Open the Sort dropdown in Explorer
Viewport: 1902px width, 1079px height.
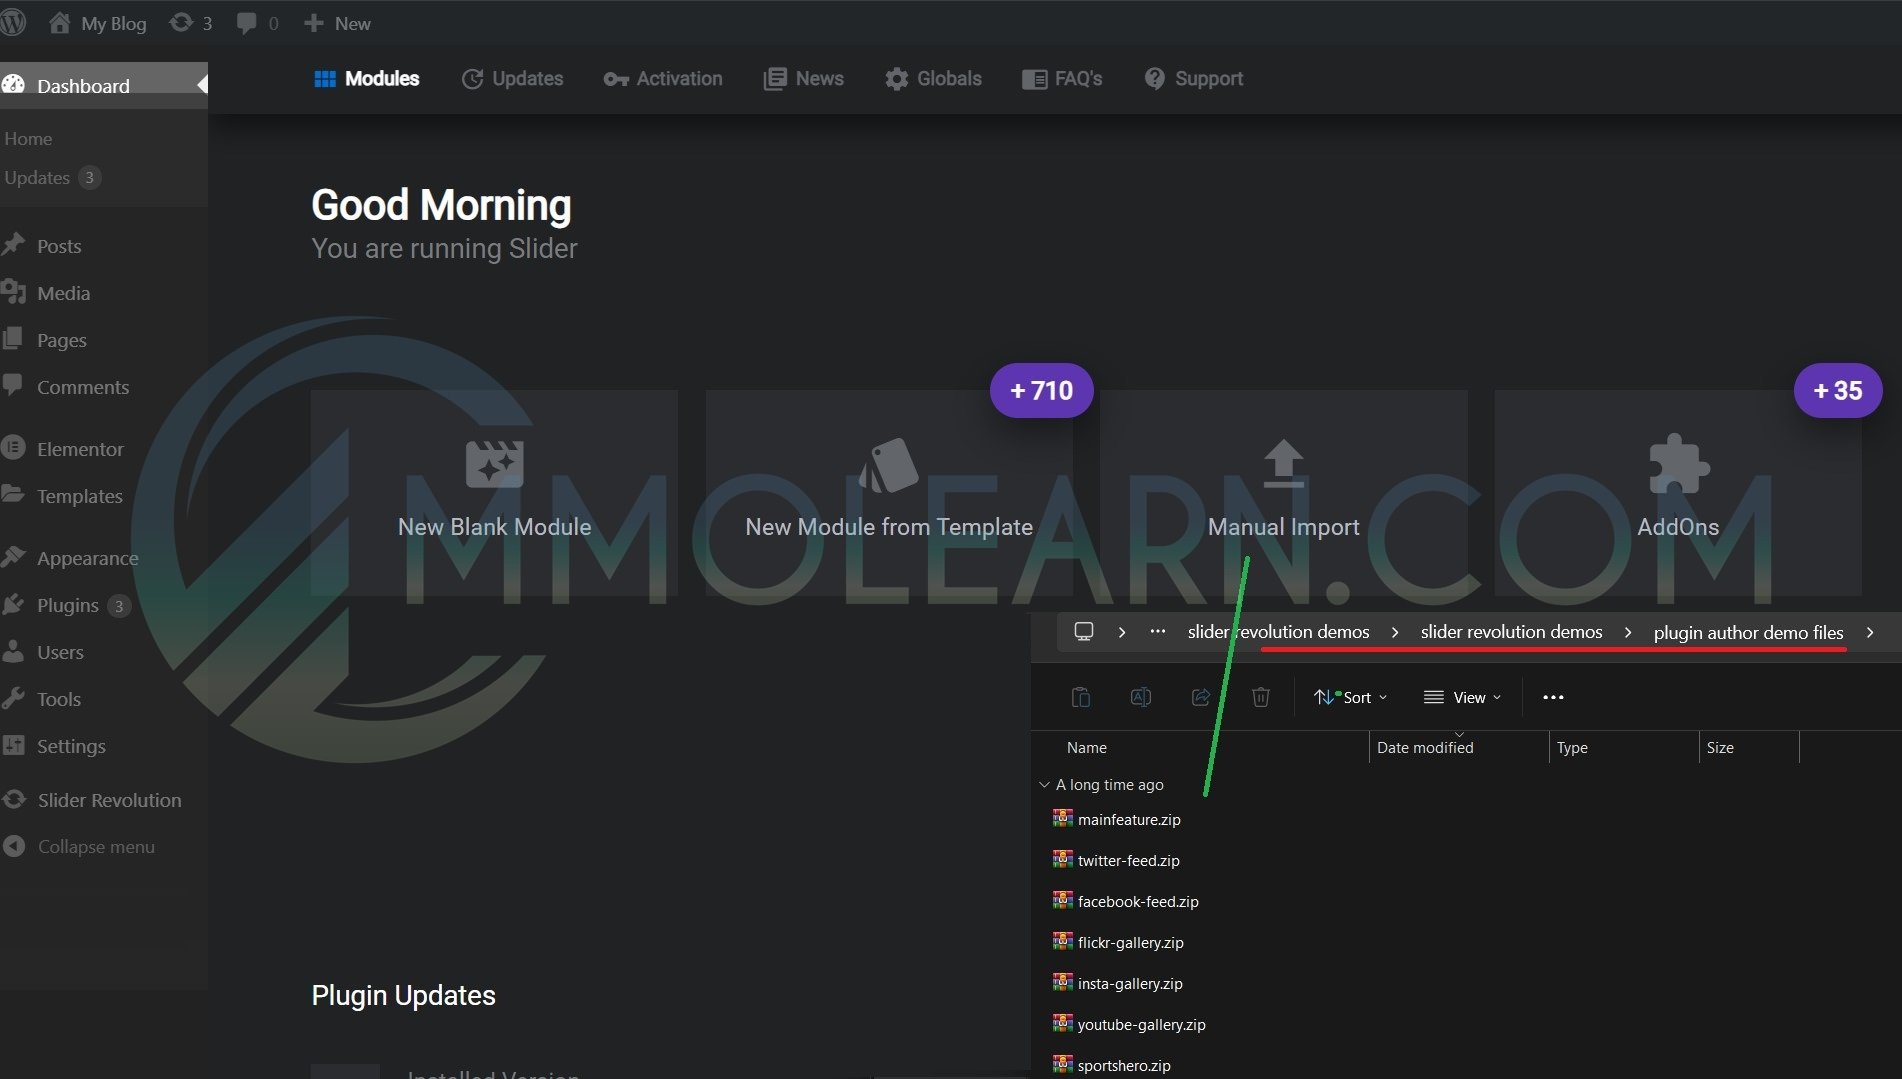(x=1350, y=697)
